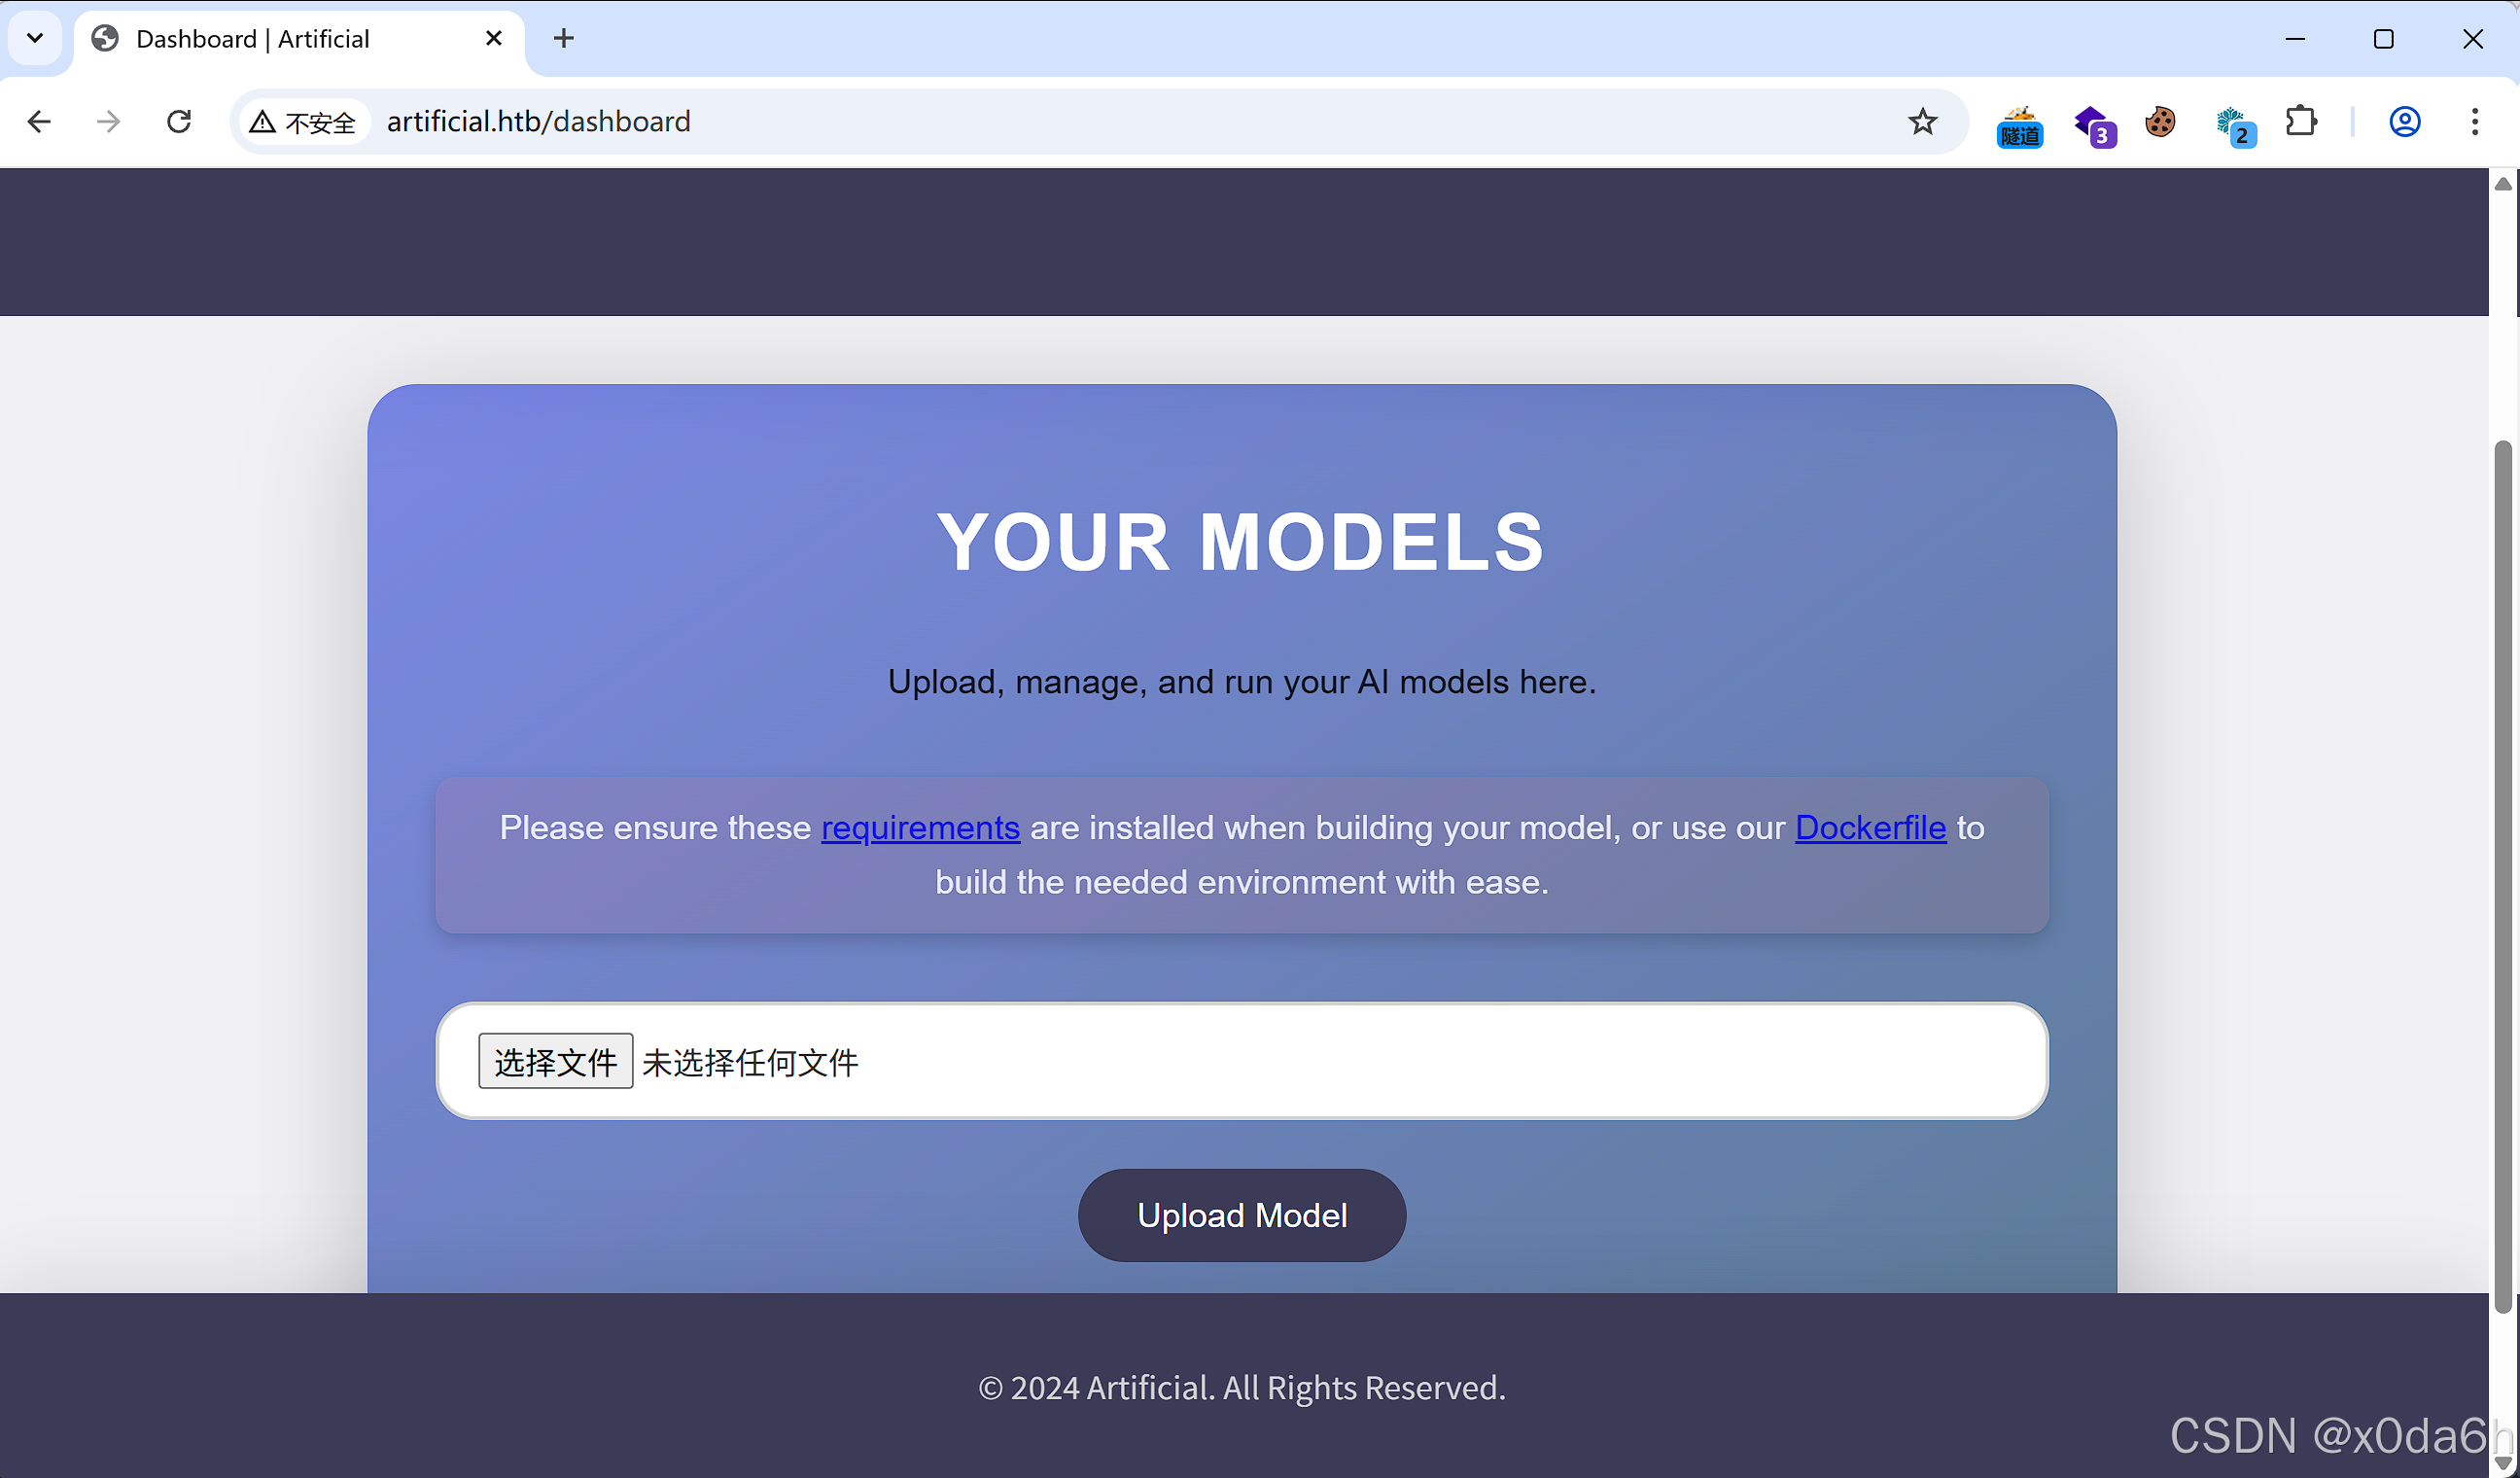Open the Dockerfile link
Screen dimensions: 2520x1478
(x=1870, y=828)
